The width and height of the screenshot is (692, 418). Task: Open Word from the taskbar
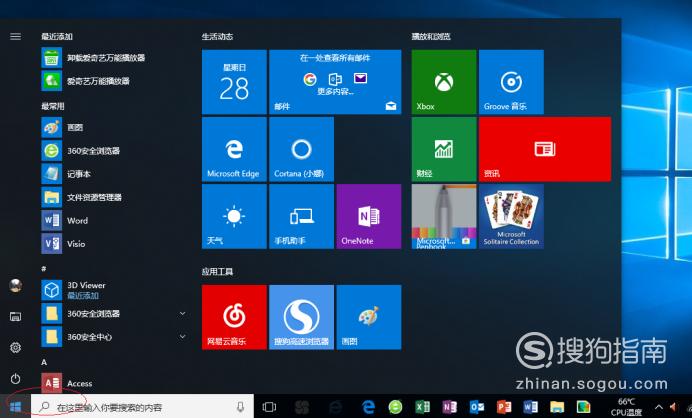pyautogui.click(x=530, y=407)
